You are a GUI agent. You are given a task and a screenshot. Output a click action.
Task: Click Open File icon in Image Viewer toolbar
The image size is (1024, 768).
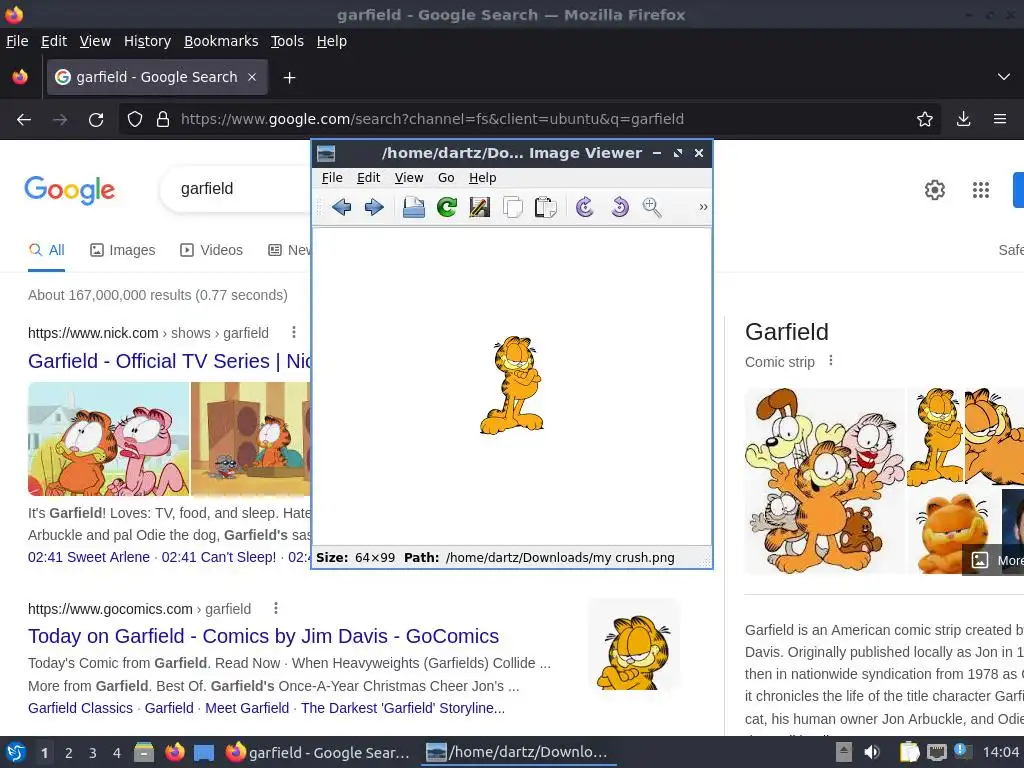413,208
